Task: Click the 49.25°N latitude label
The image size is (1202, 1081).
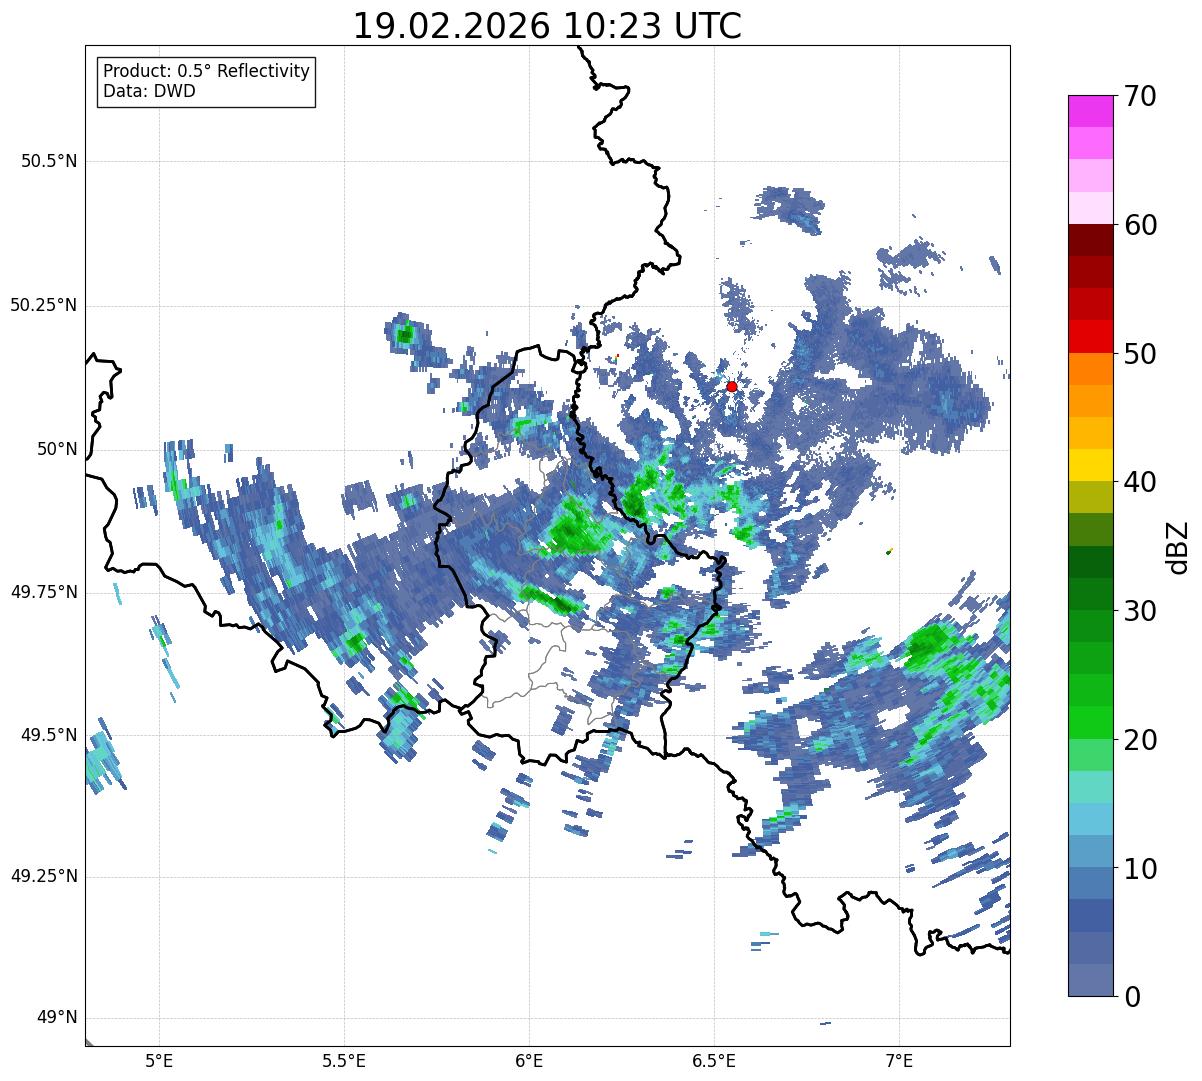Action: [x=44, y=877]
